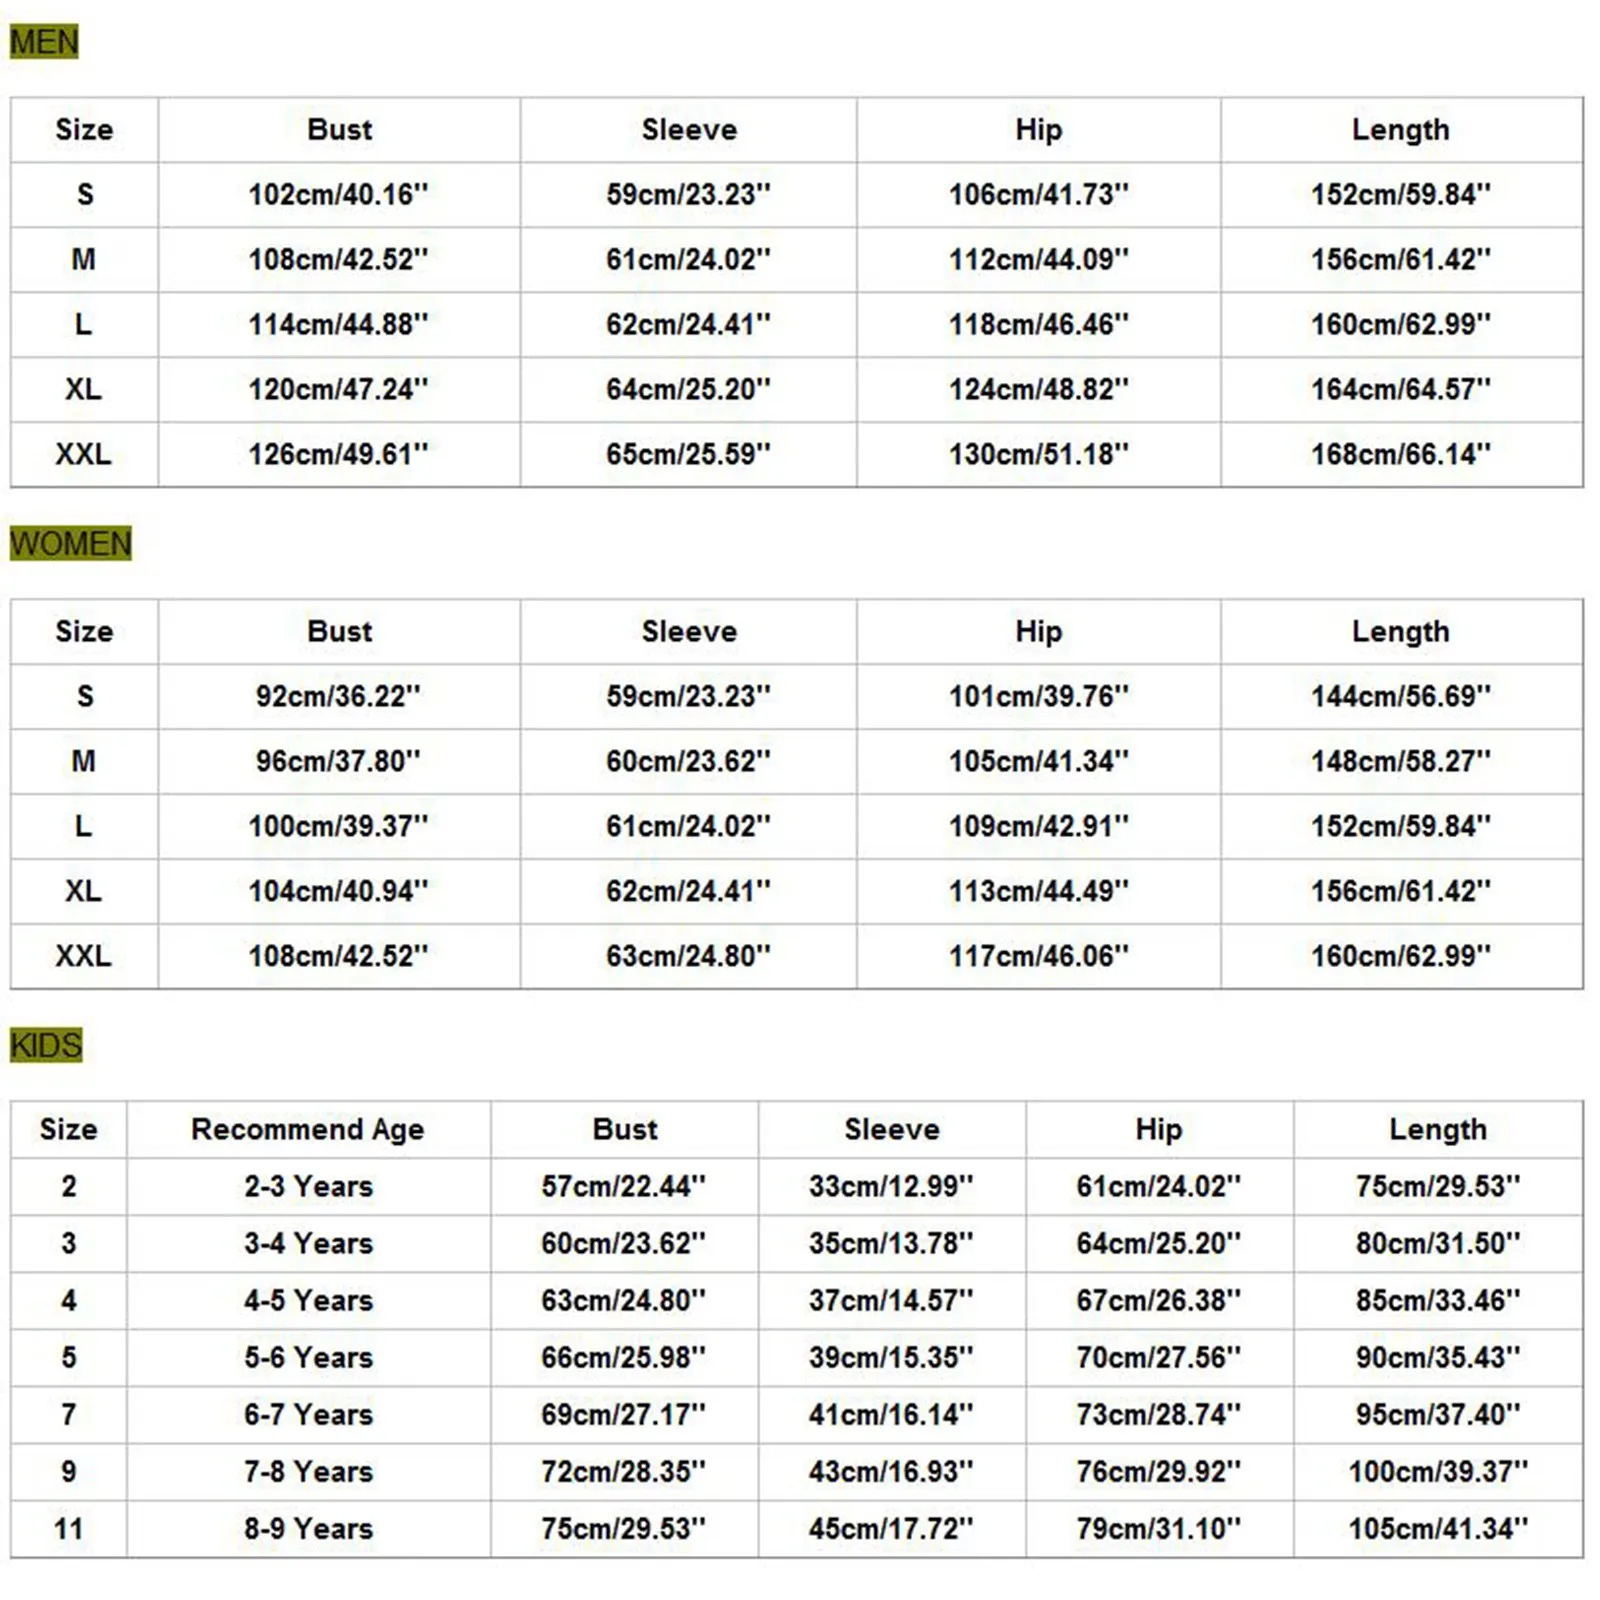Click the Recommend Age column header
Image resolution: width=1600 pixels, height=1600 pixels.
(x=308, y=1130)
